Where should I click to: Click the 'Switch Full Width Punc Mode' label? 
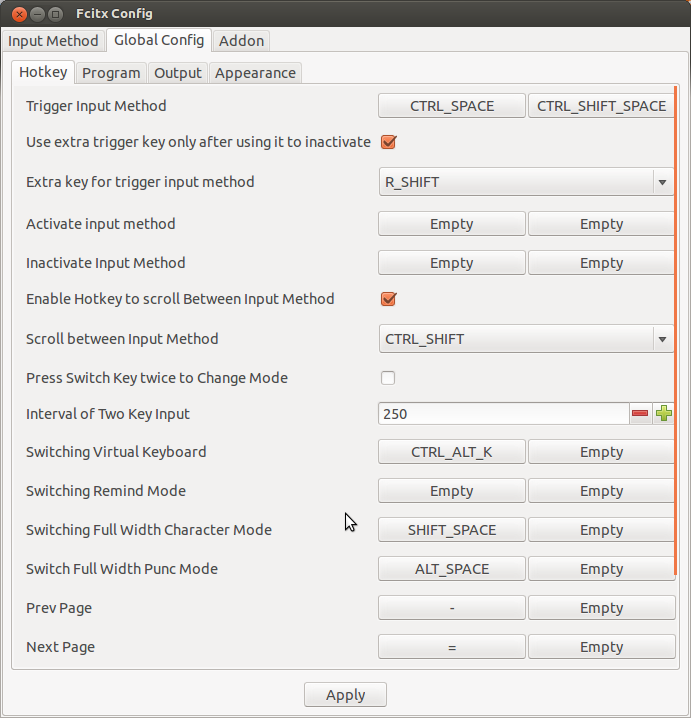[122, 569]
